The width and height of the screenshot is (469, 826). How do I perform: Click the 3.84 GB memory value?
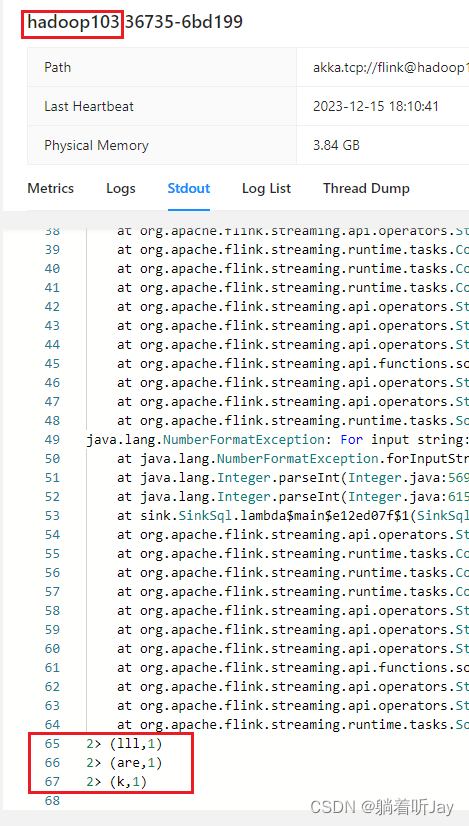336,145
